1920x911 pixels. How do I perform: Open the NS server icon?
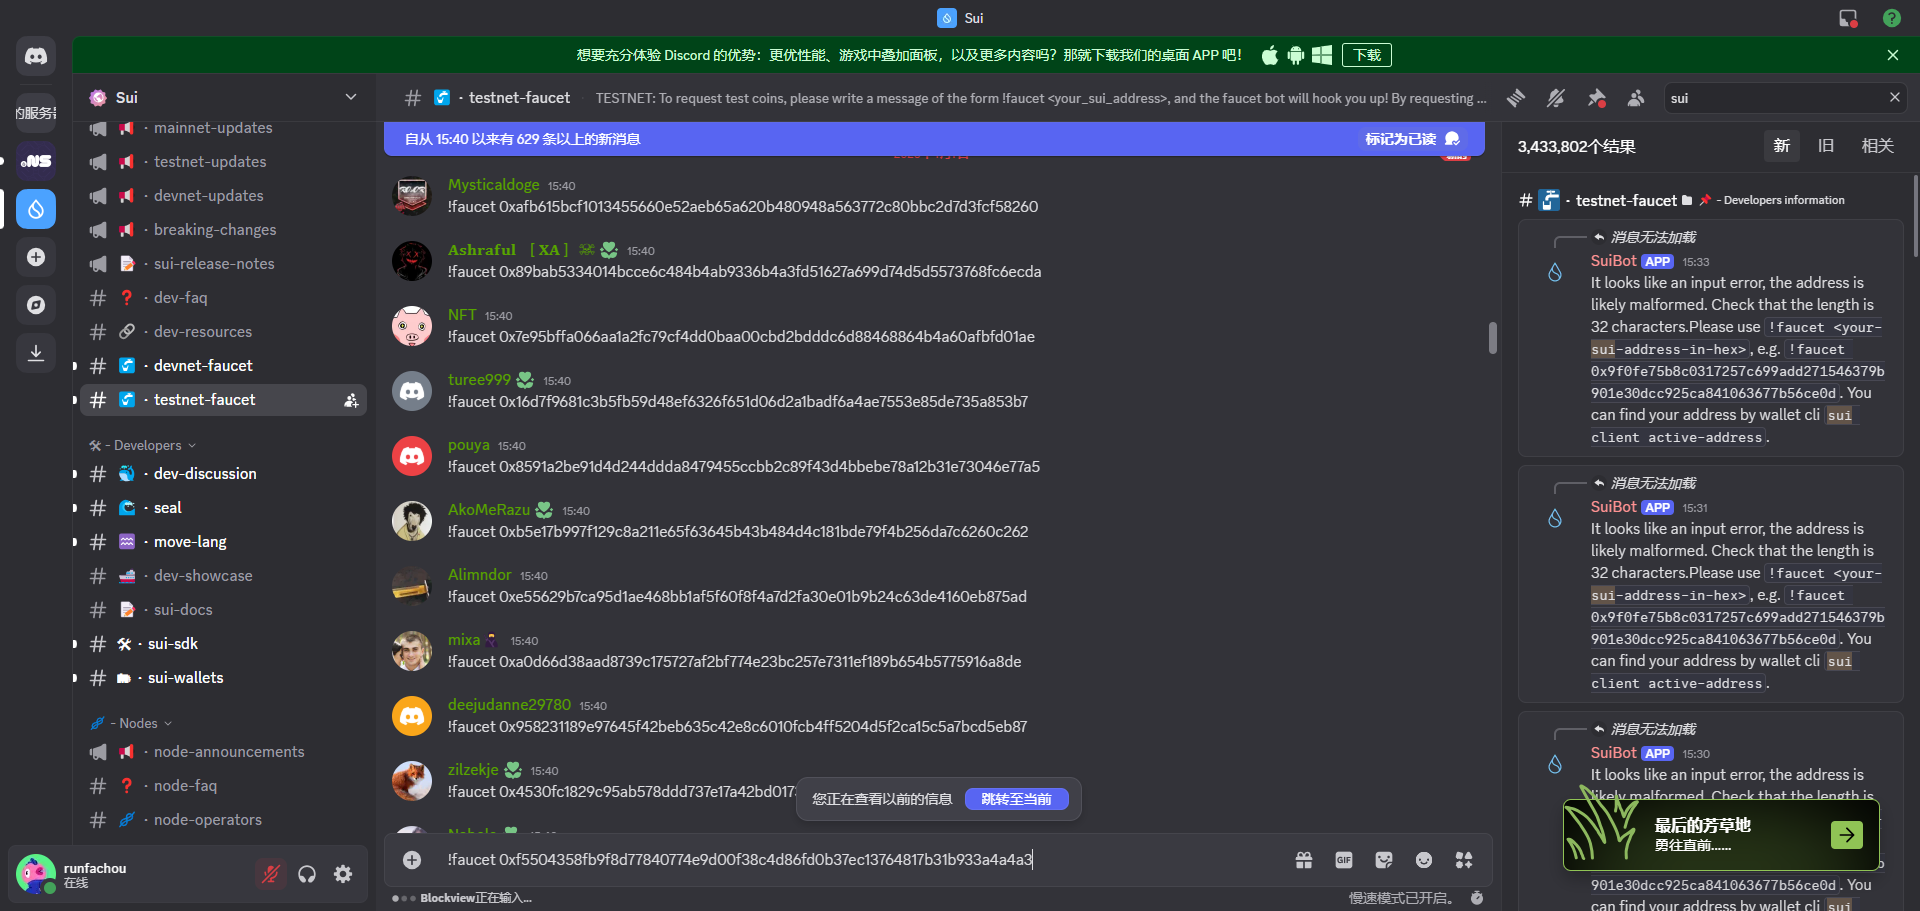[x=36, y=161]
